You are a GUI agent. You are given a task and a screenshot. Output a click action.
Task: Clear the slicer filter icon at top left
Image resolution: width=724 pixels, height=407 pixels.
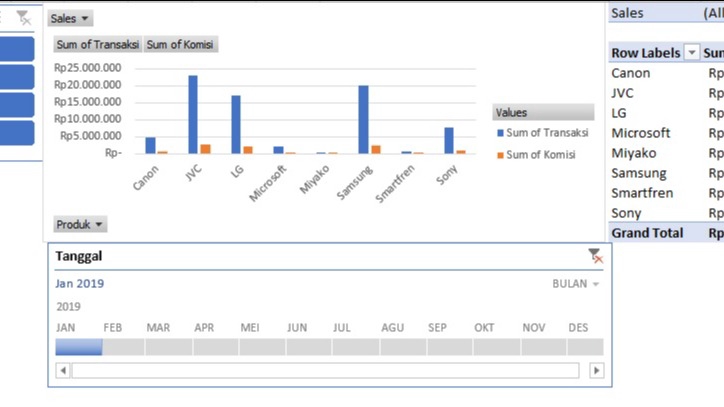23,18
